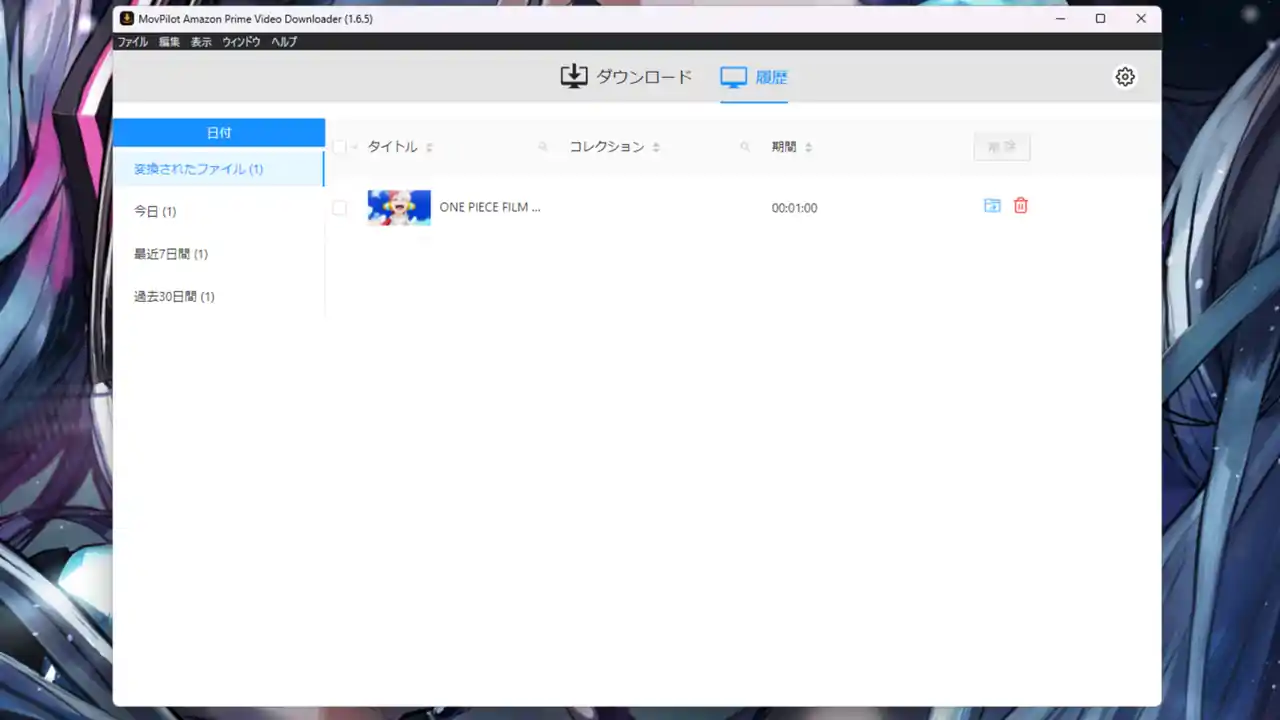1280x720 pixels.
Task: Switch to ダウンロード tab
Action: (626, 77)
